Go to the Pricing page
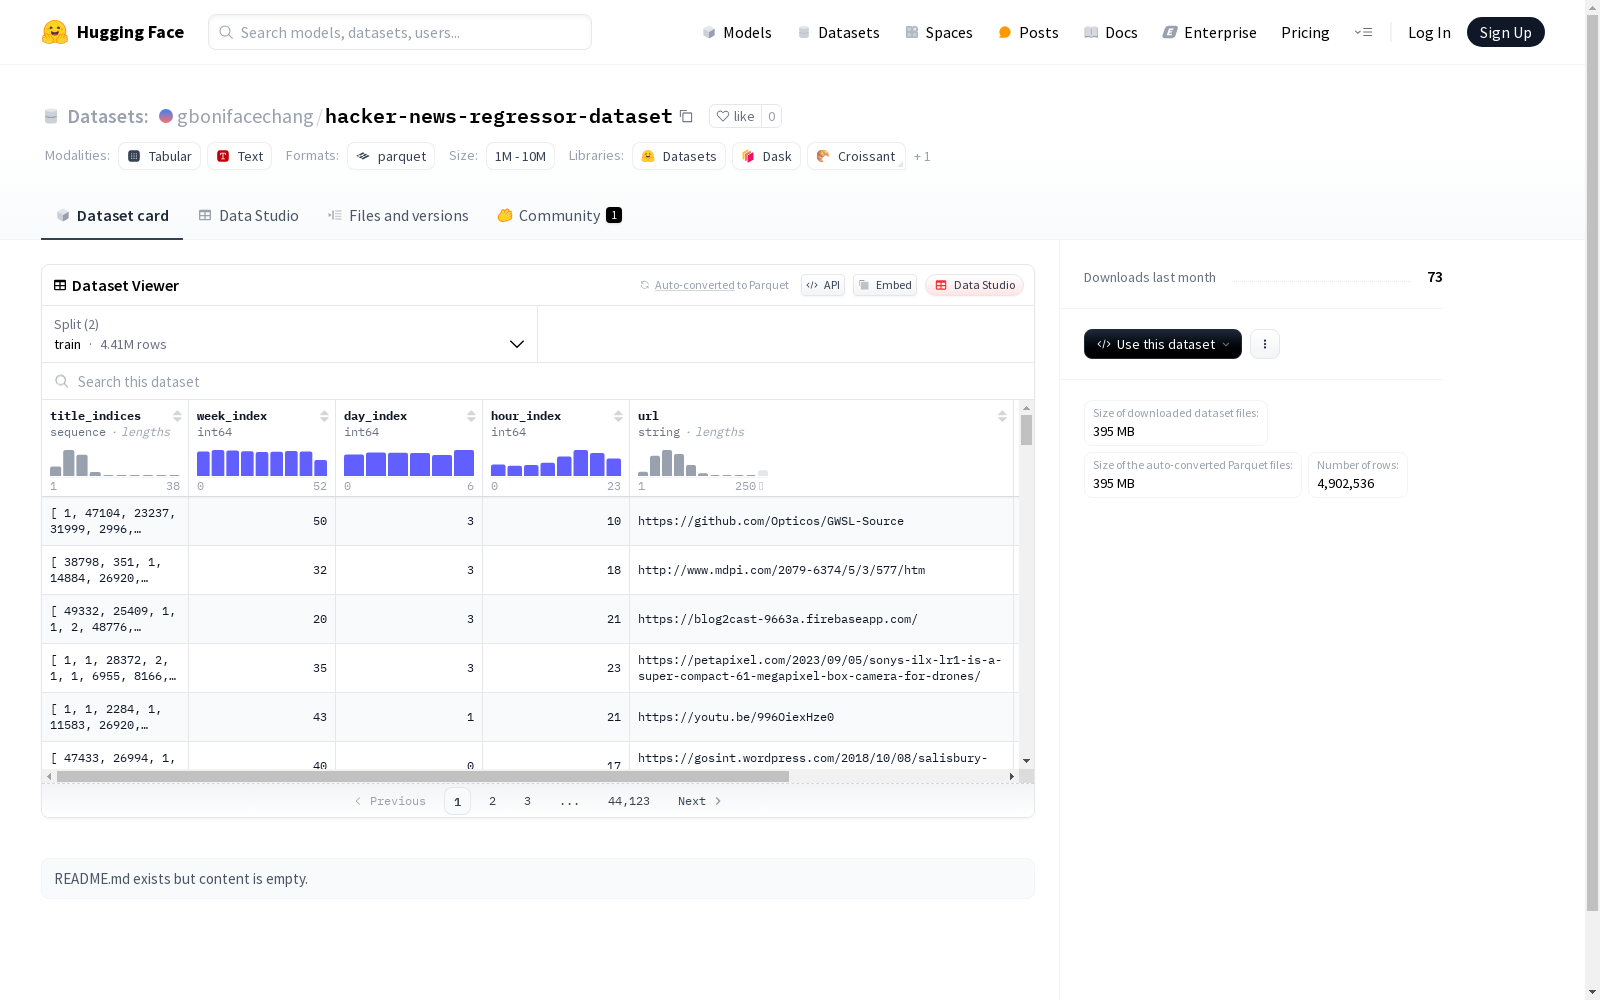Screen dimensions: 1600x1000 [x=1305, y=32]
